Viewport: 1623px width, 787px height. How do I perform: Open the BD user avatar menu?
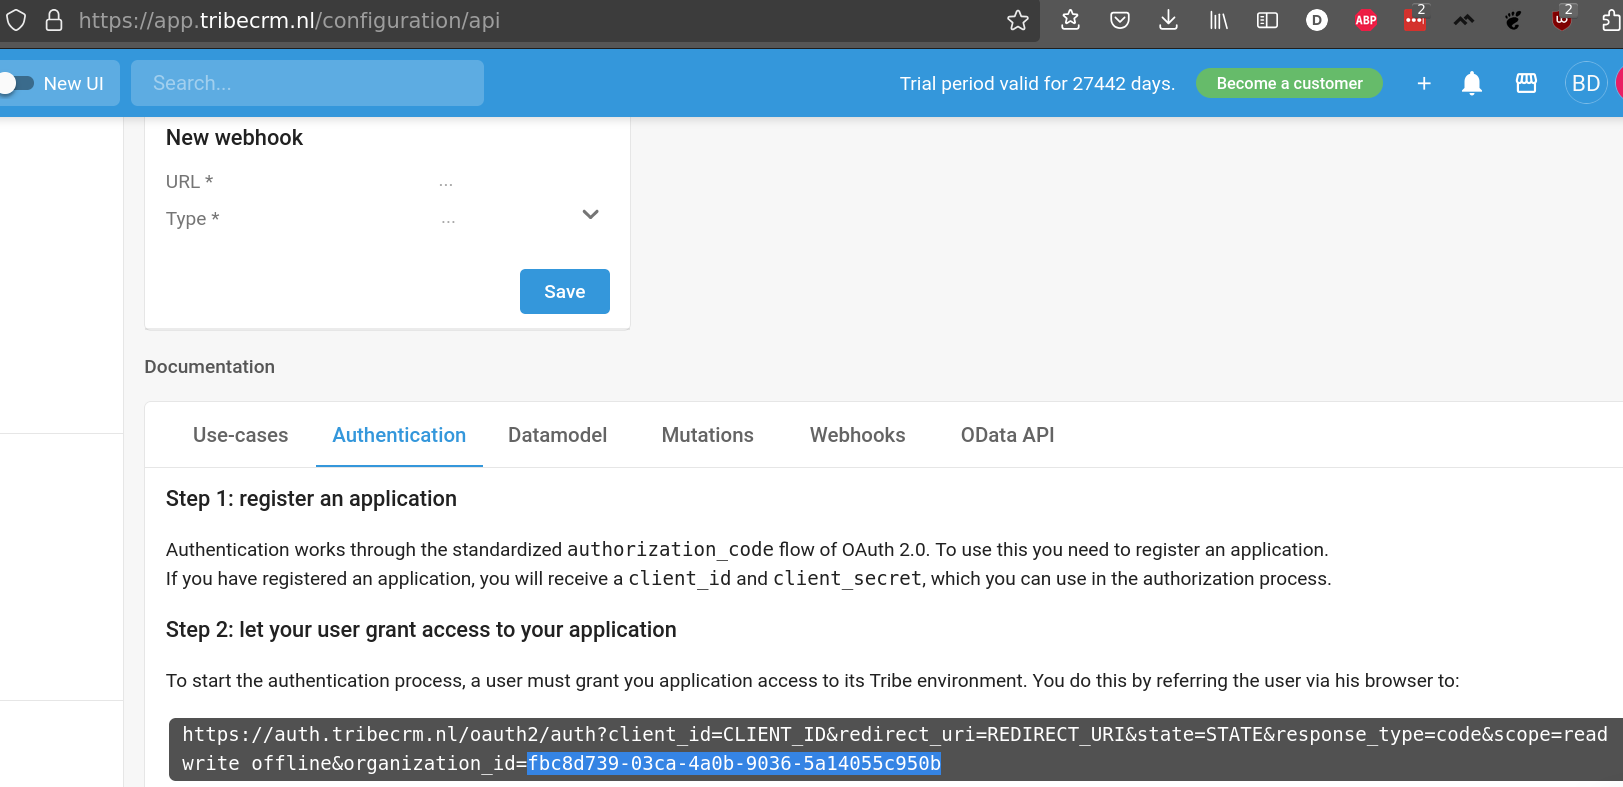coord(1586,84)
